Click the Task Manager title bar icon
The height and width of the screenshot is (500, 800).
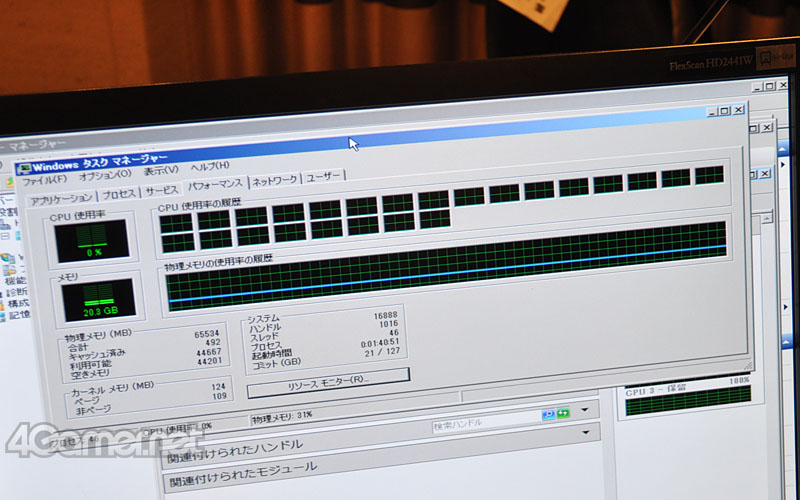click(24, 168)
